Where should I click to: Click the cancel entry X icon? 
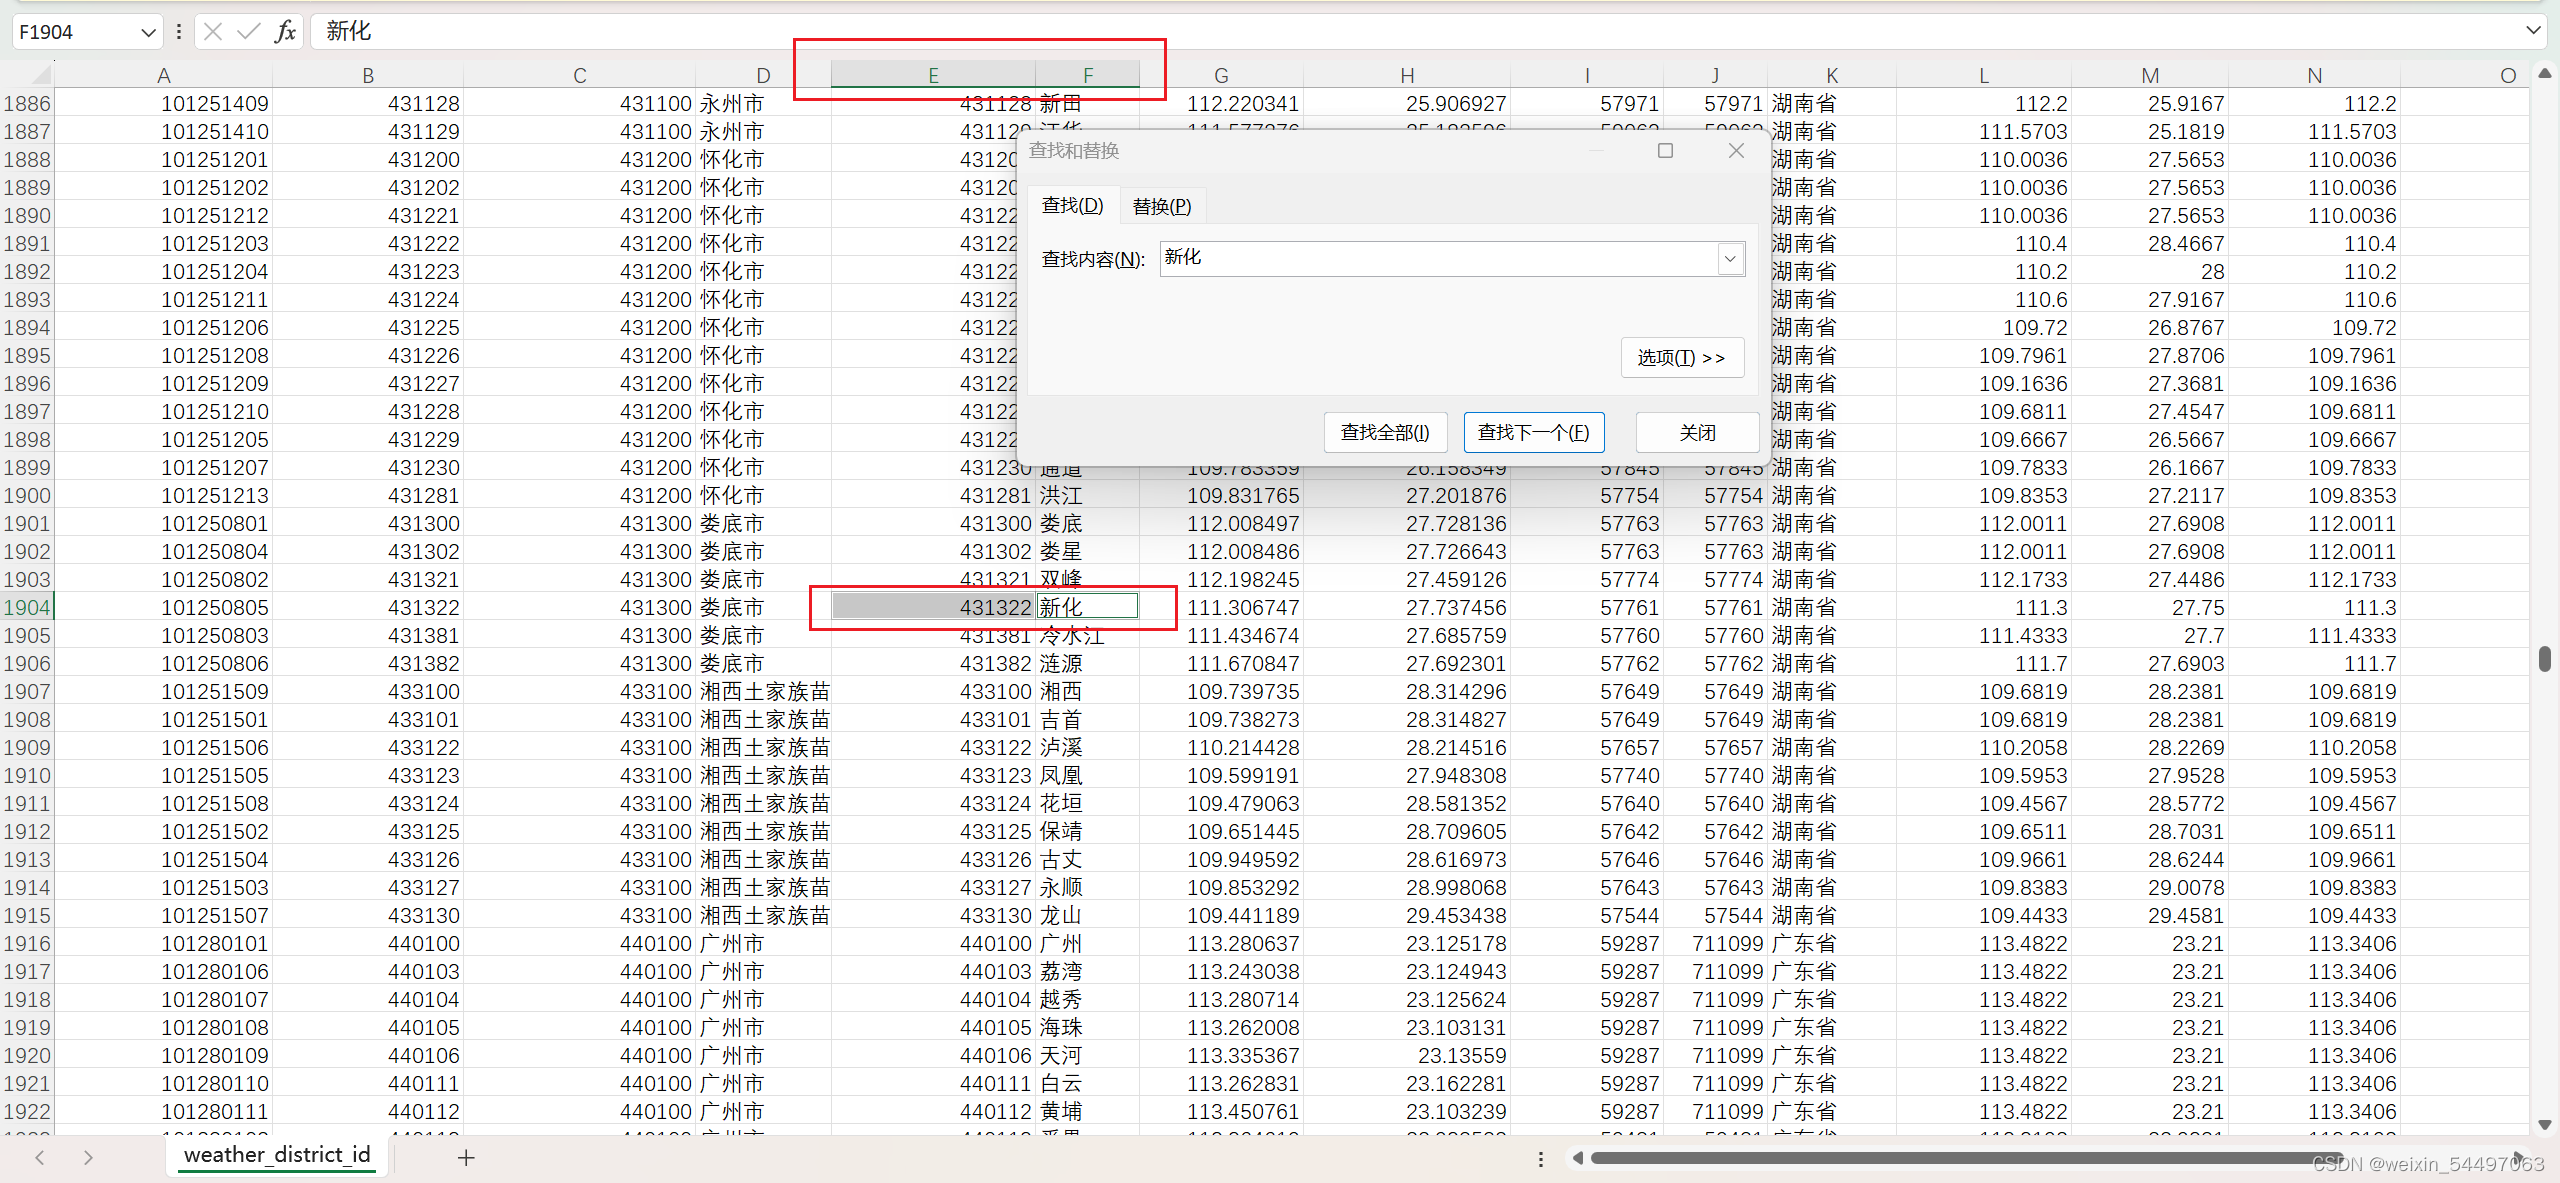coord(213,32)
